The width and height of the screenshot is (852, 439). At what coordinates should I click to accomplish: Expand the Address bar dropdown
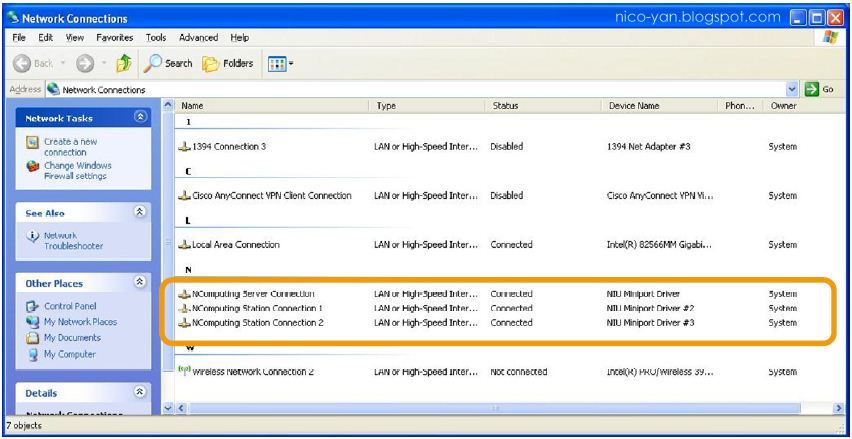click(x=792, y=89)
